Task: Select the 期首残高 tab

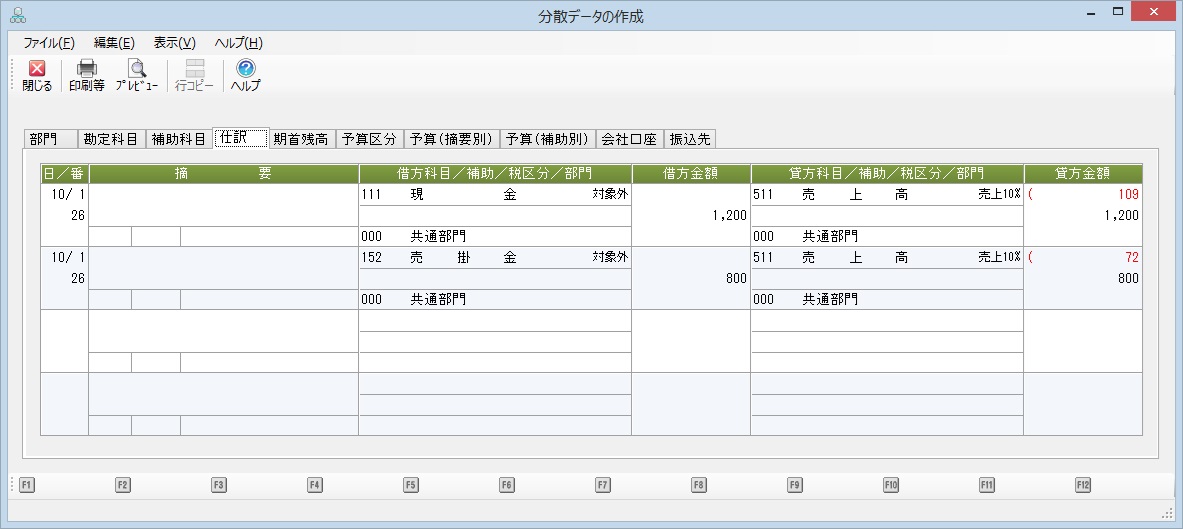Action: (301, 139)
